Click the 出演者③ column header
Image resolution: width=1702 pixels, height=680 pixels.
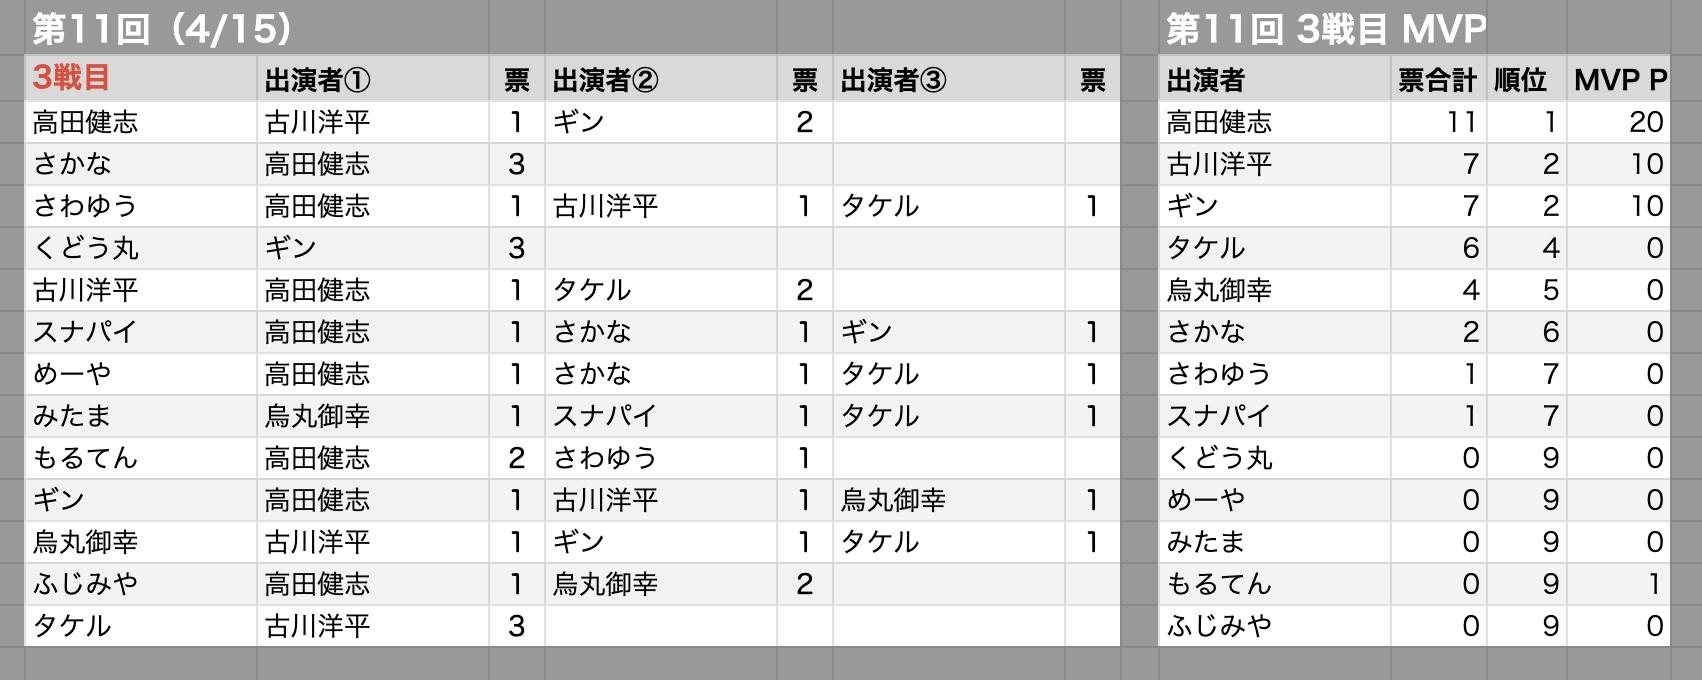pos(948,79)
